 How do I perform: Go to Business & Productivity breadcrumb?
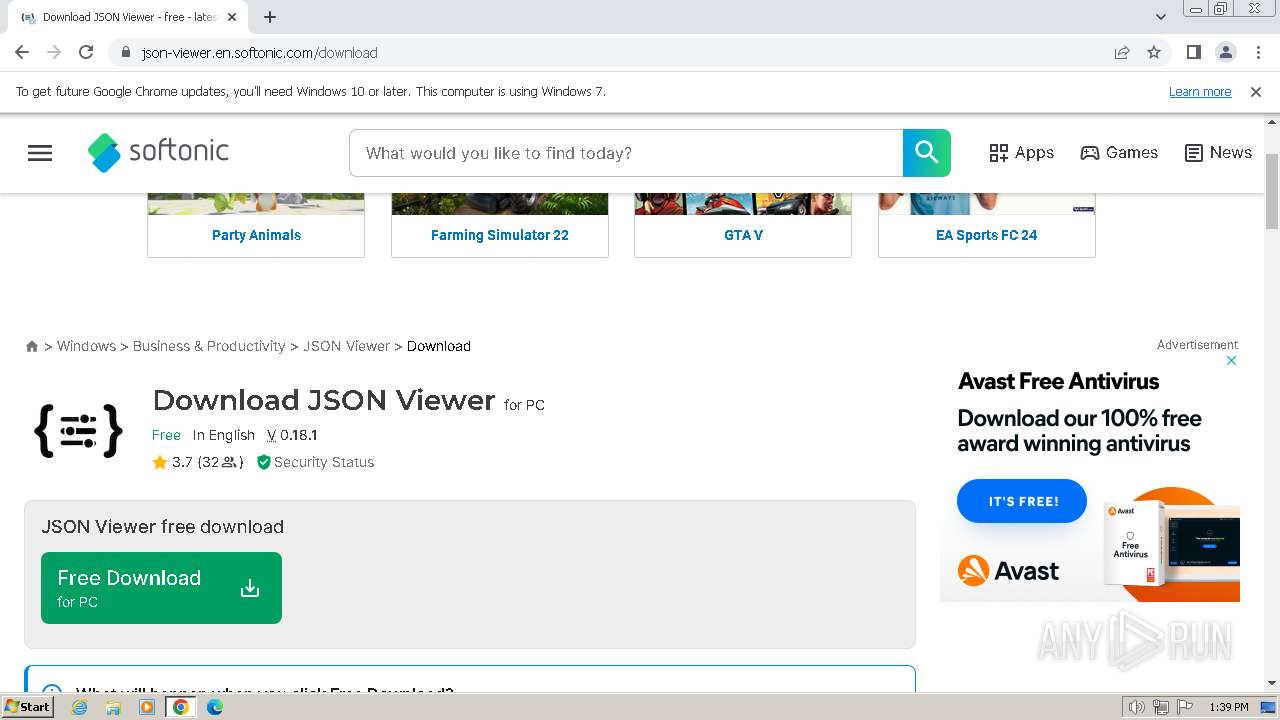209,346
